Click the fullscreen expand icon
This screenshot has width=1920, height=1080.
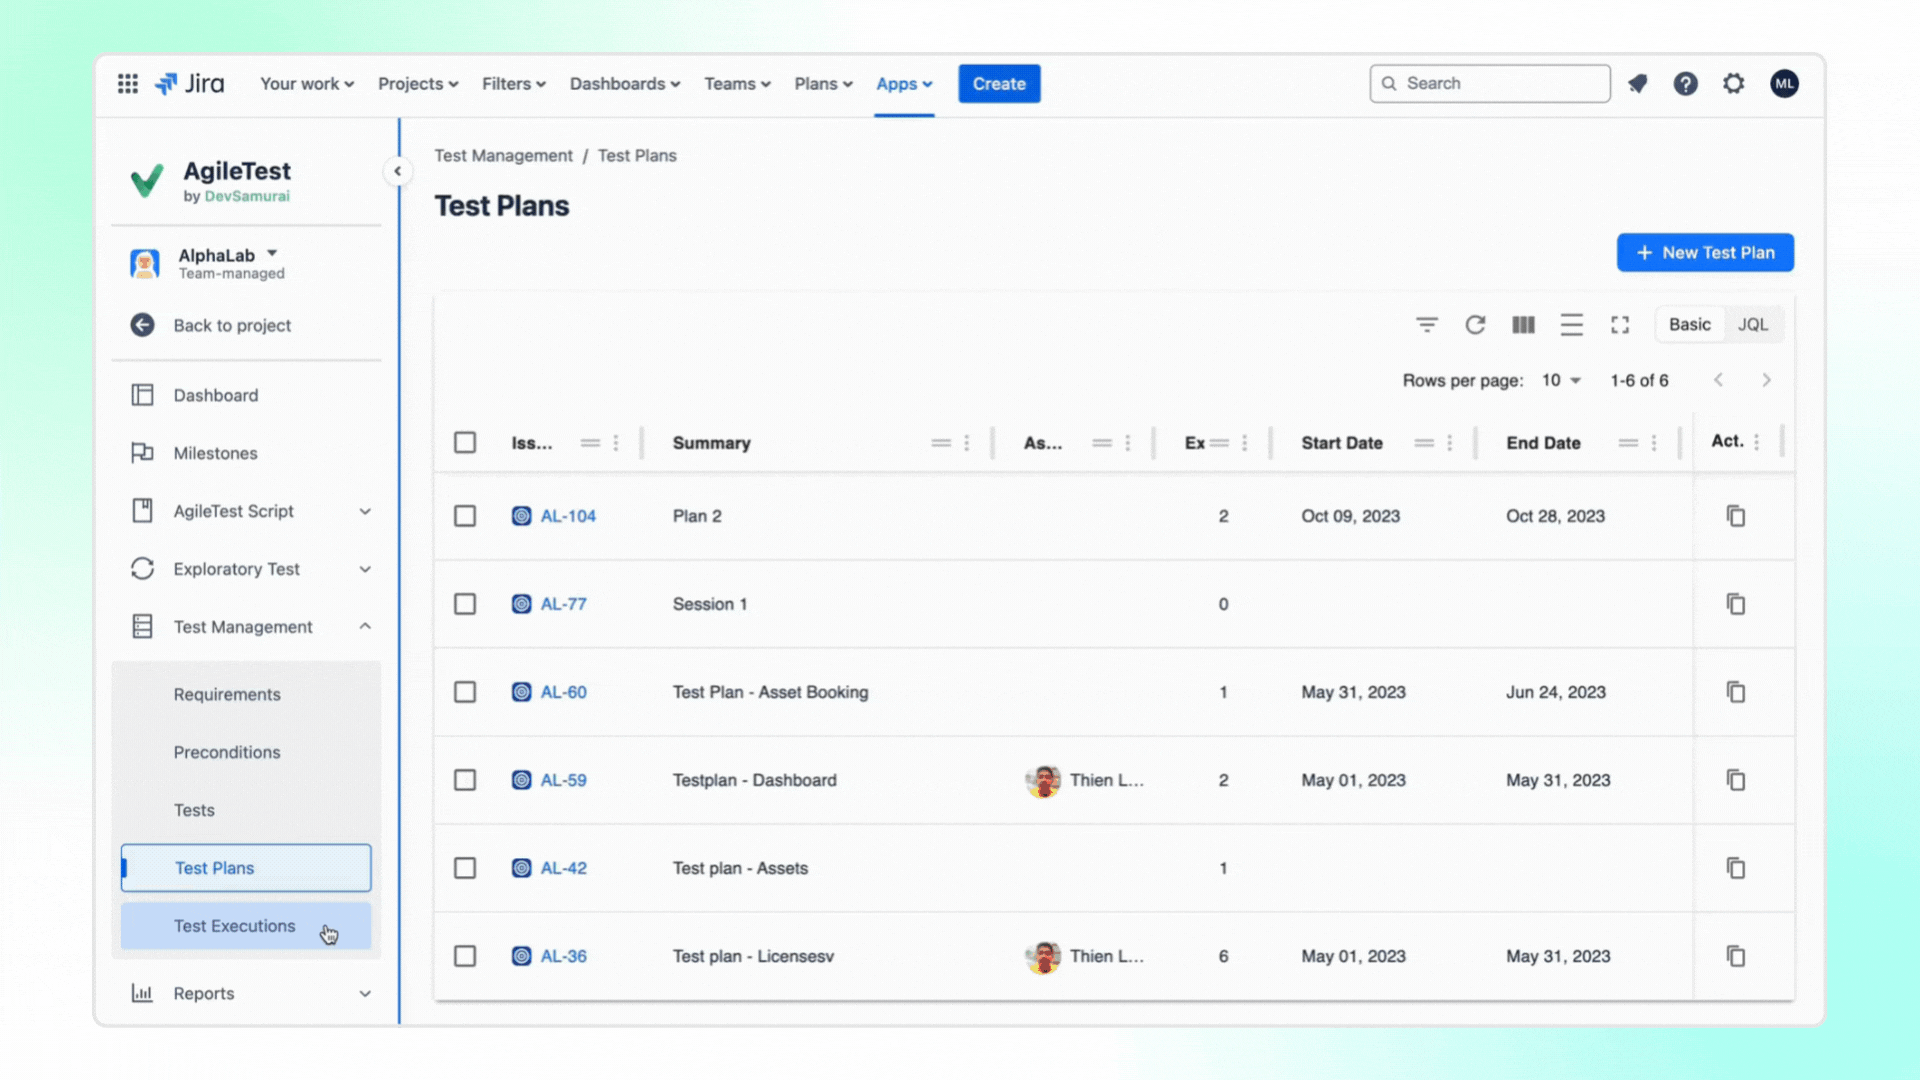[x=1621, y=323]
